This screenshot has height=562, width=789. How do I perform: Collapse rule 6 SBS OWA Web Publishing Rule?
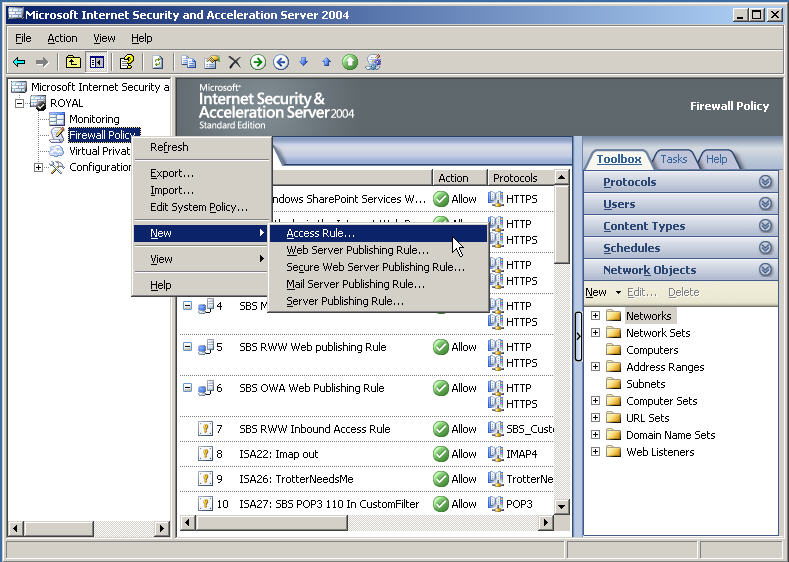(187, 388)
